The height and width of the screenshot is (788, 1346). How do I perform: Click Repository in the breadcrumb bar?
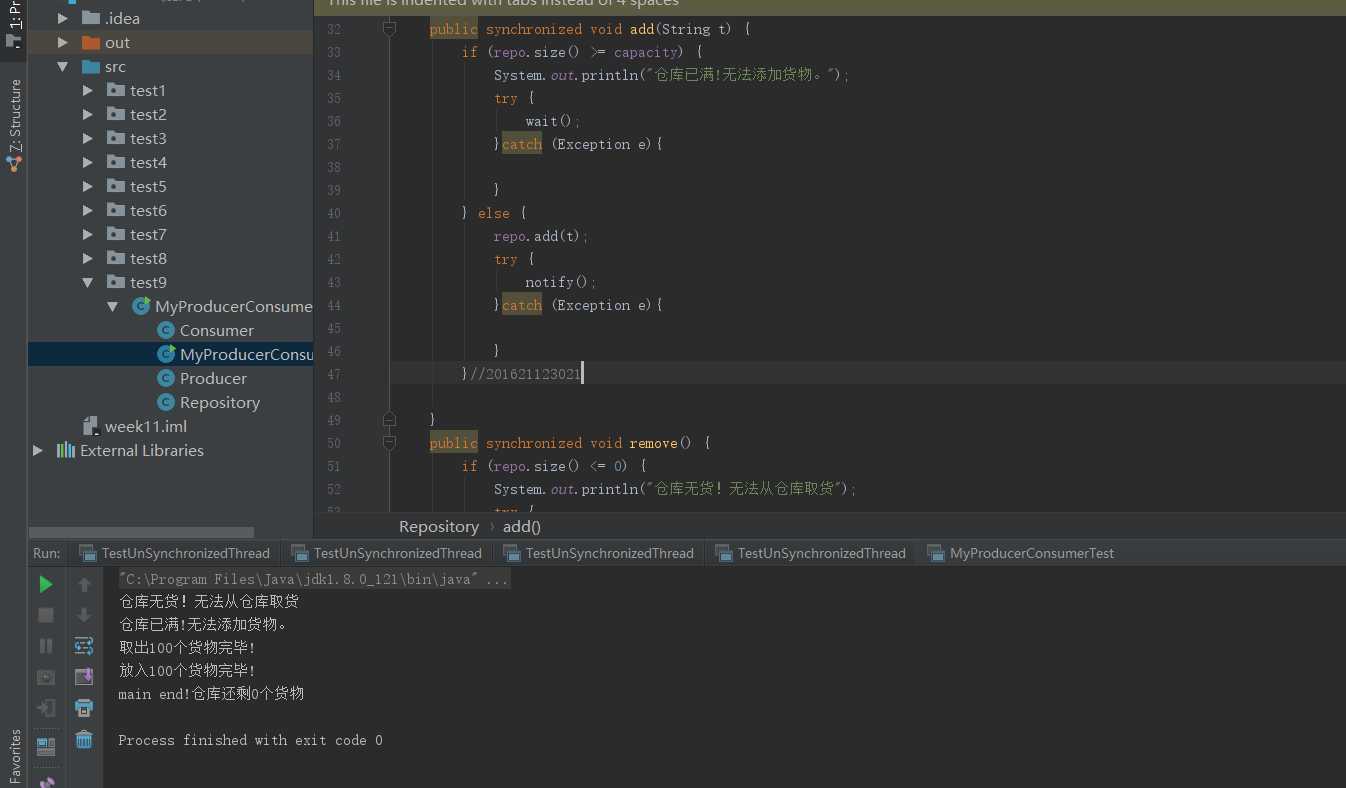click(x=439, y=526)
